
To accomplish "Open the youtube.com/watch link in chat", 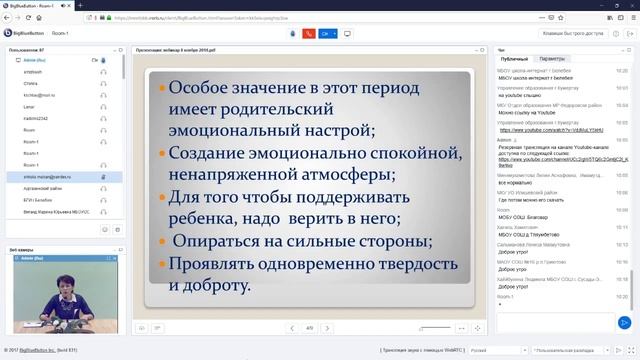I will 551,130.
